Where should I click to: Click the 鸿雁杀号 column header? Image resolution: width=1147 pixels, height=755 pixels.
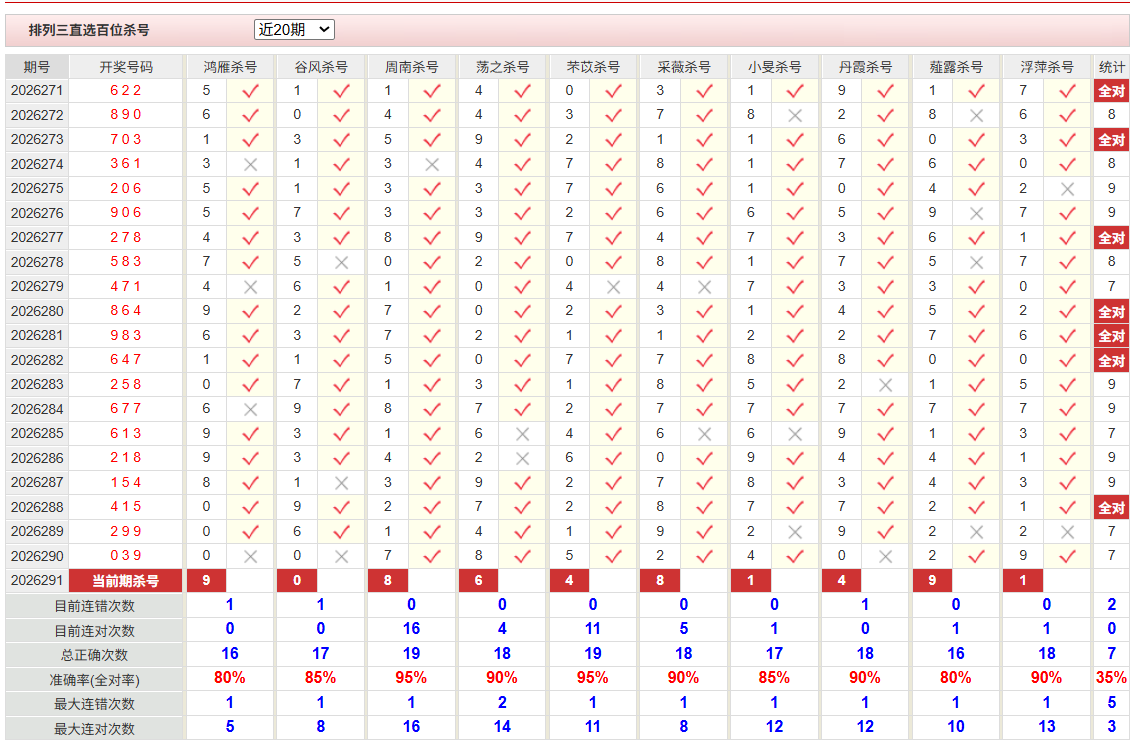tap(230, 67)
